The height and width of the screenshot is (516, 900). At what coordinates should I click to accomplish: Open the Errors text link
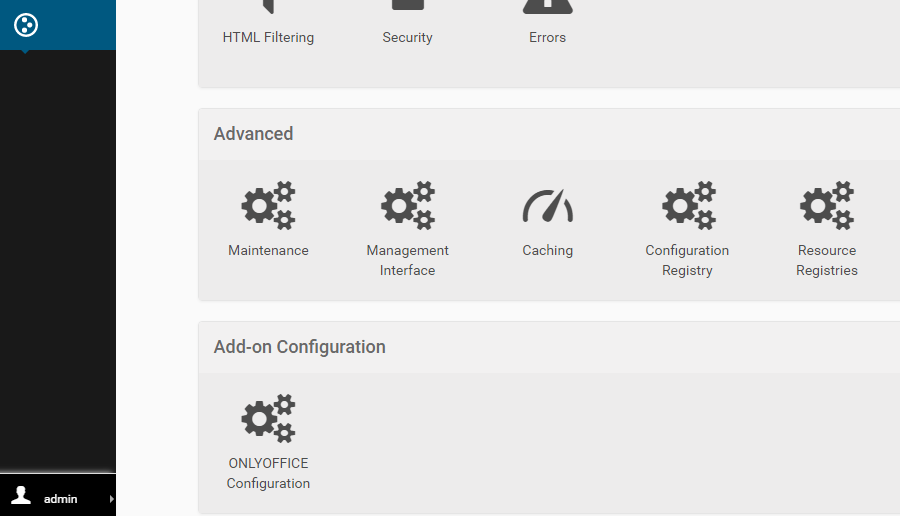point(548,37)
